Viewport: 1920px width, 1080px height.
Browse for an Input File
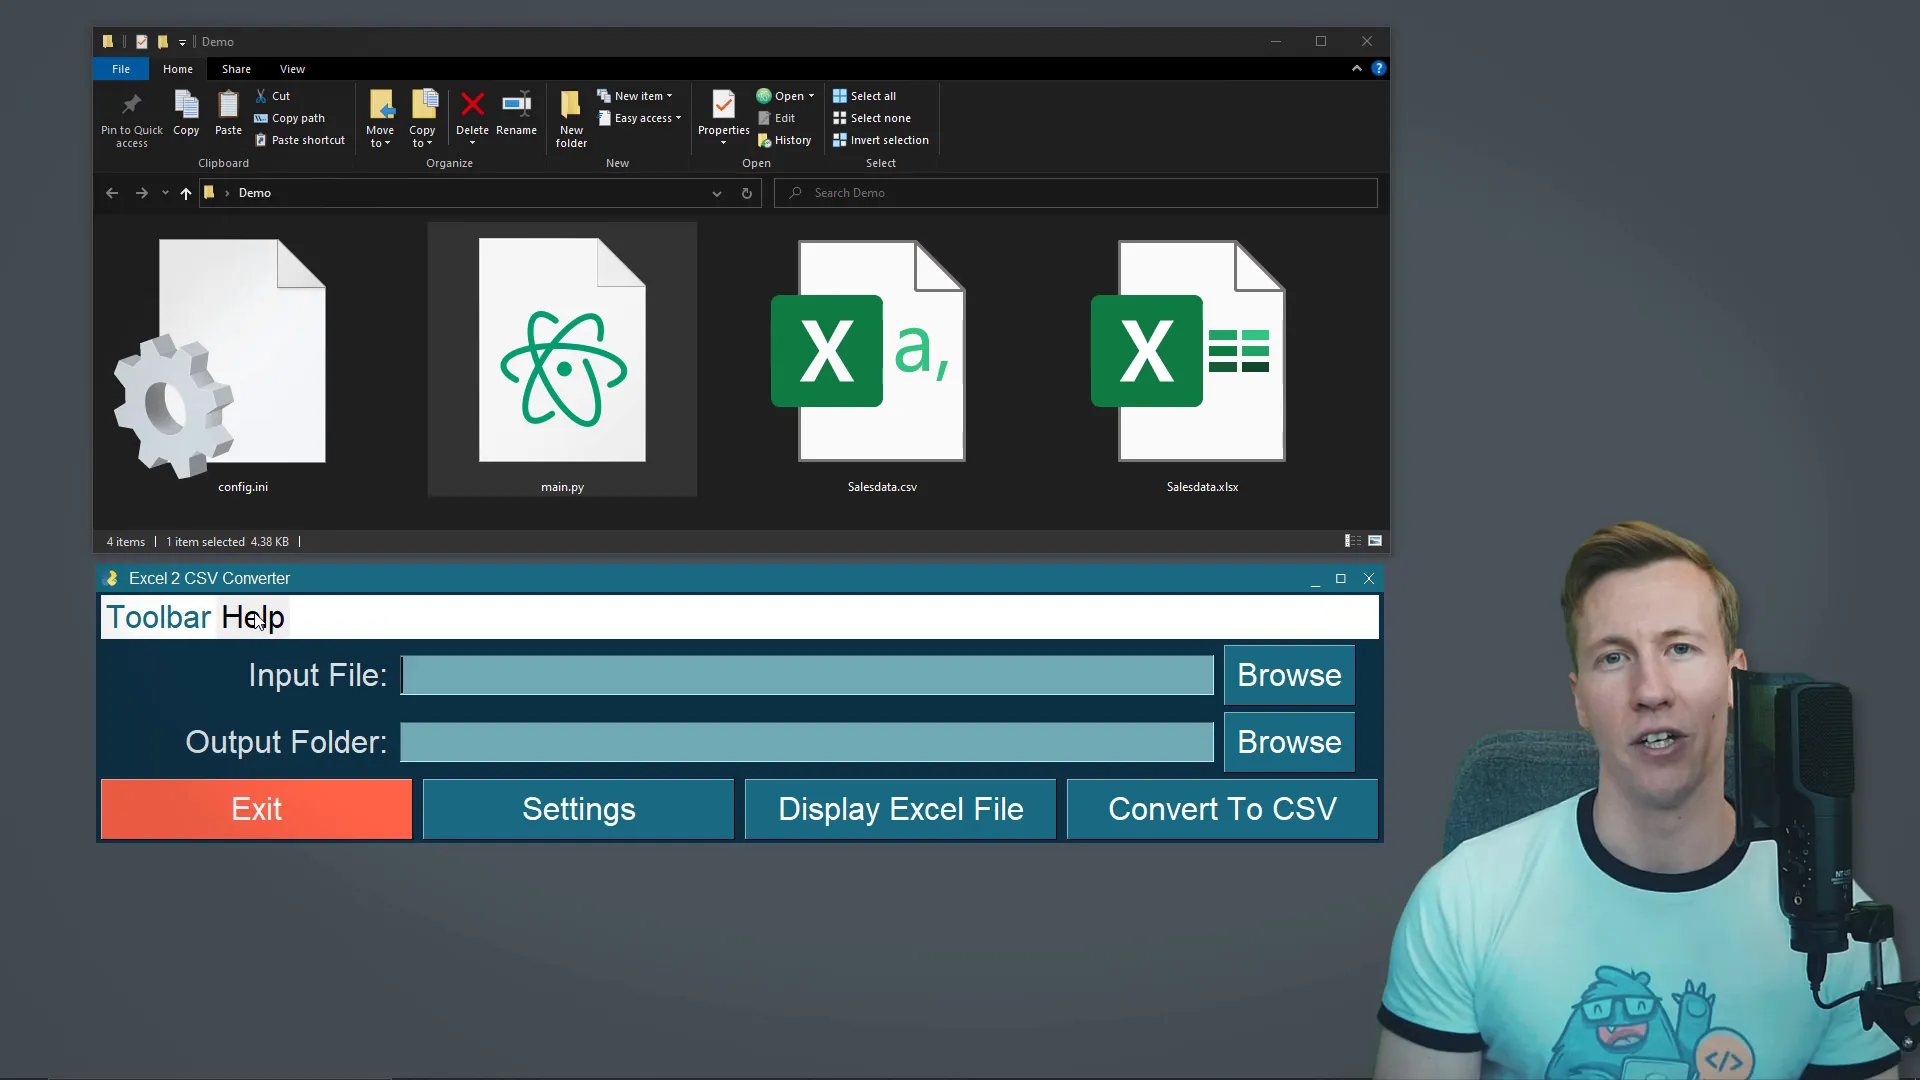1289,675
